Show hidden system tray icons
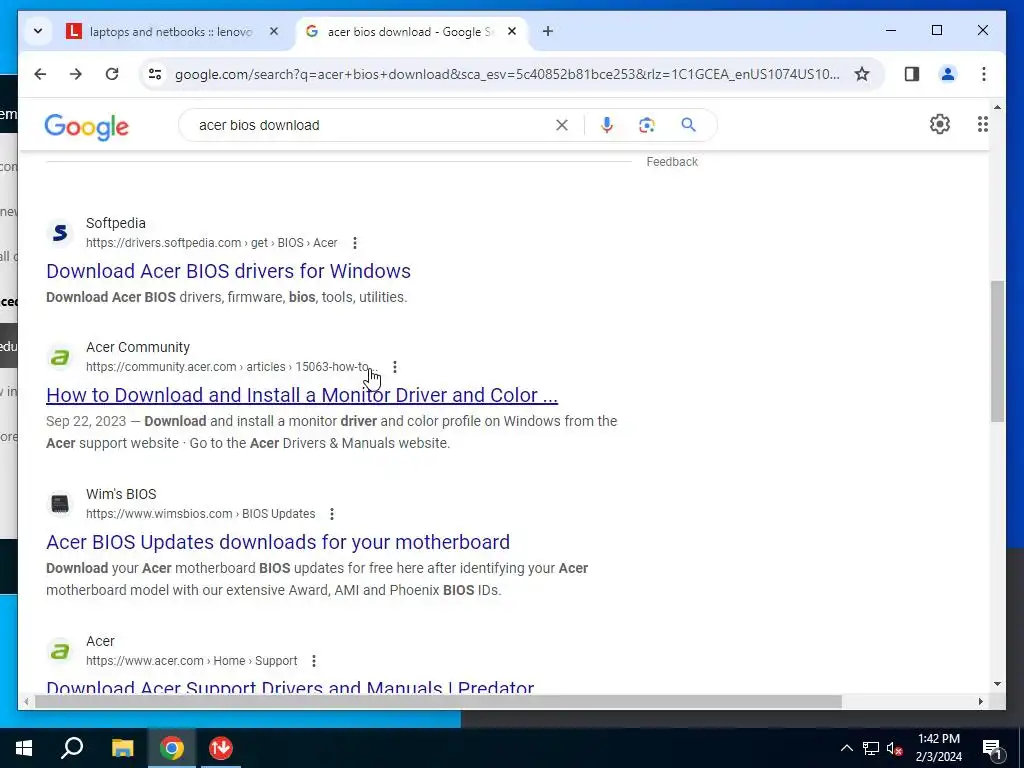Viewport: 1024px width, 768px height. [846, 748]
